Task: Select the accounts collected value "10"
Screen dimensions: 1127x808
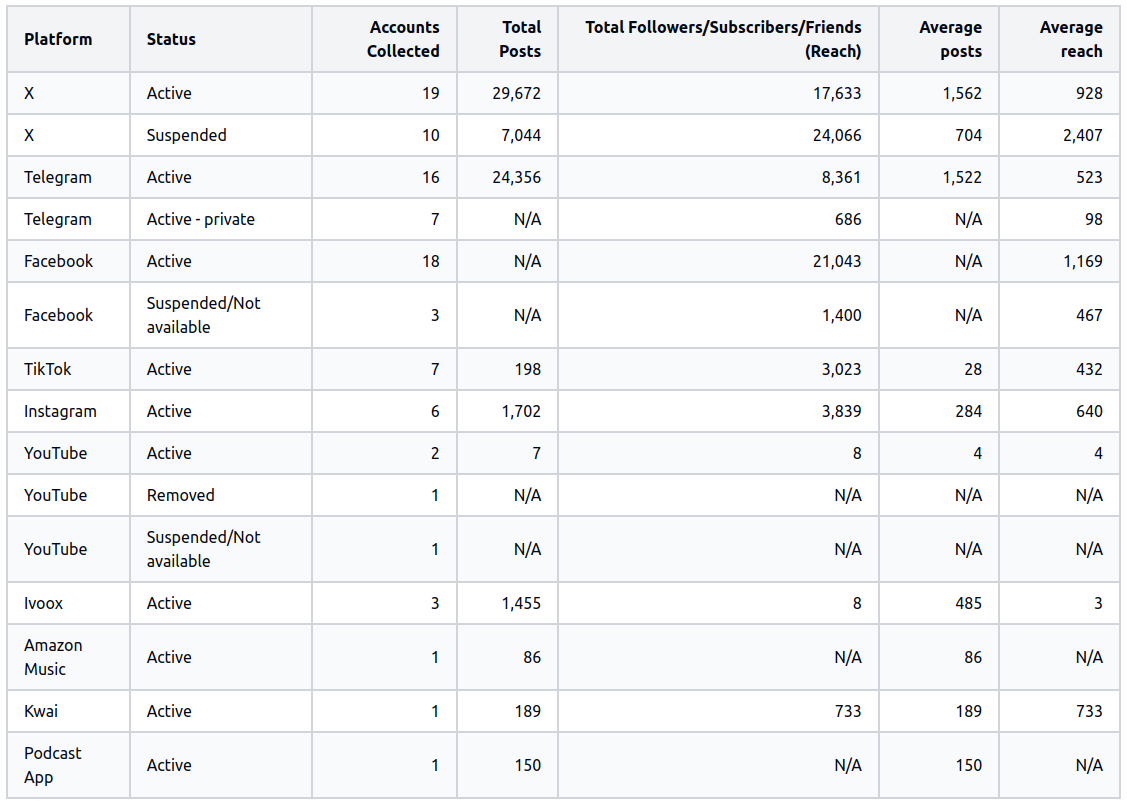Action: [x=431, y=135]
